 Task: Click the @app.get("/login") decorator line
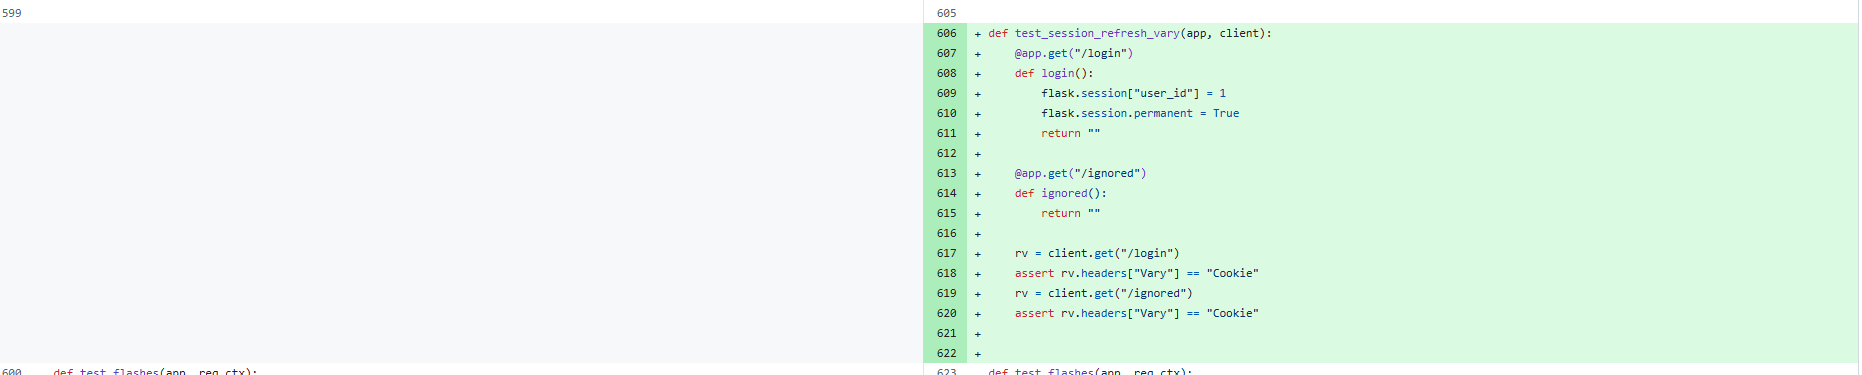pyautogui.click(x=1074, y=53)
